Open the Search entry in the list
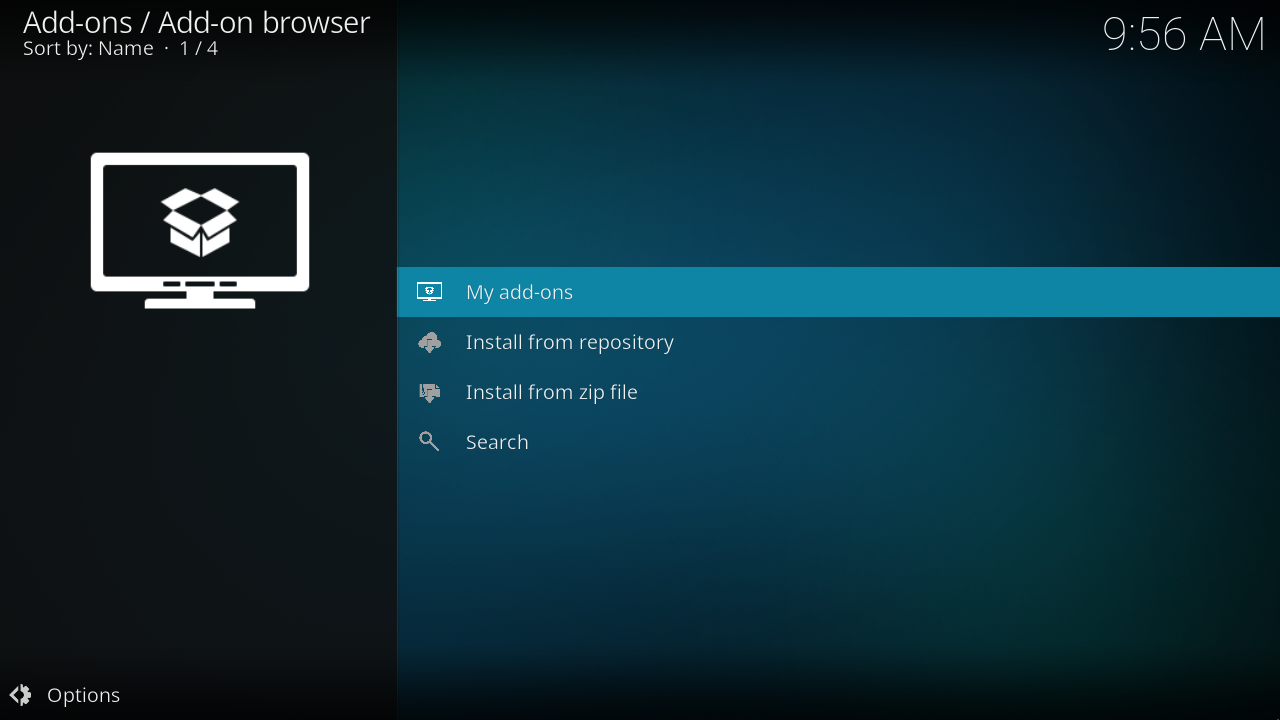Viewport: 1280px width, 720px height. pyautogui.click(x=838, y=442)
